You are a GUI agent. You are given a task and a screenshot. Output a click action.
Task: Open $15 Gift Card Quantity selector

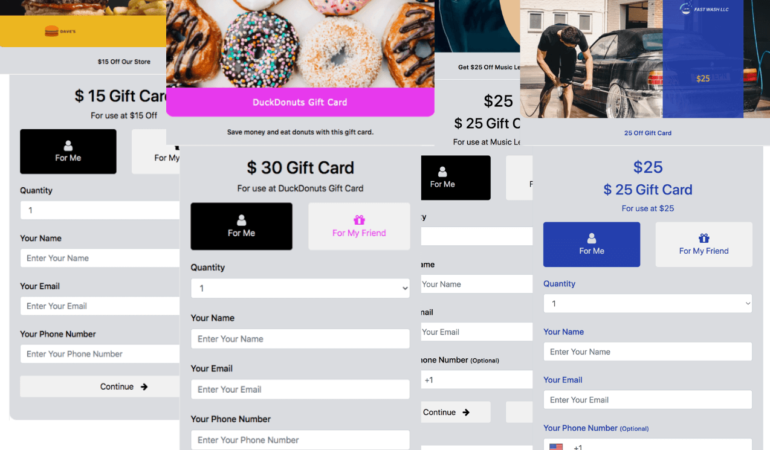tap(100, 210)
